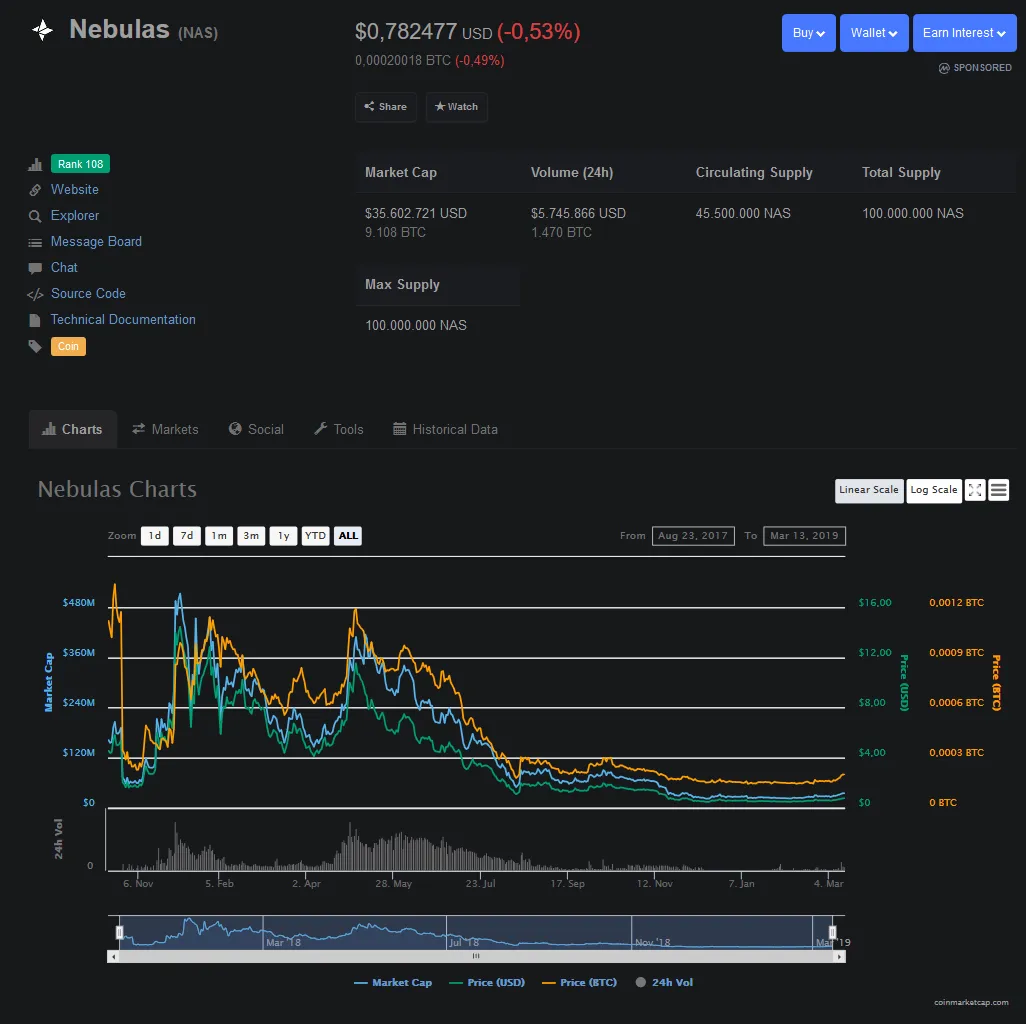Viewport: 1026px width, 1024px height.
Task: Set chart zoom to 3m
Action: [x=251, y=536]
